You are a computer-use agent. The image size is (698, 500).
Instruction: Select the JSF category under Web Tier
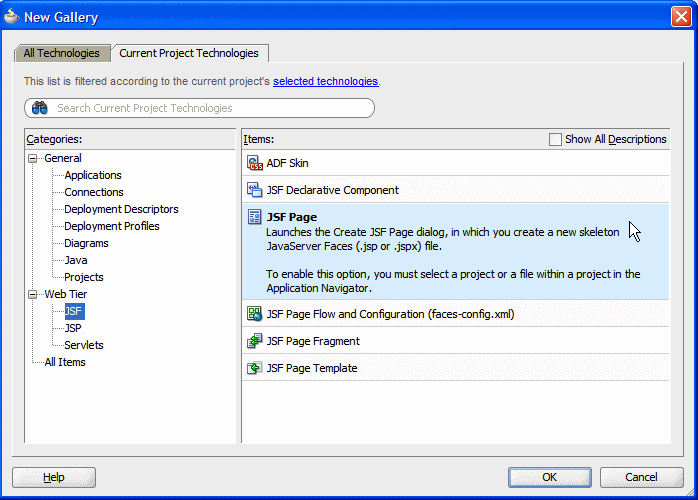[74, 311]
